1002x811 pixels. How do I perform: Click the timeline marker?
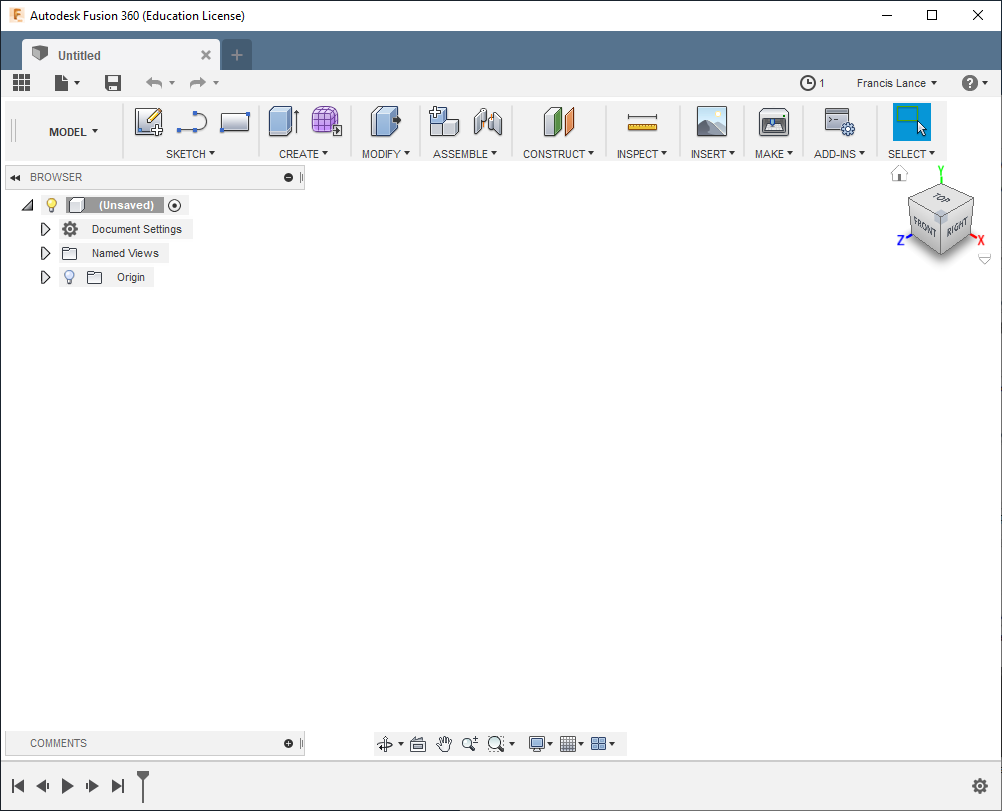pyautogui.click(x=143, y=786)
